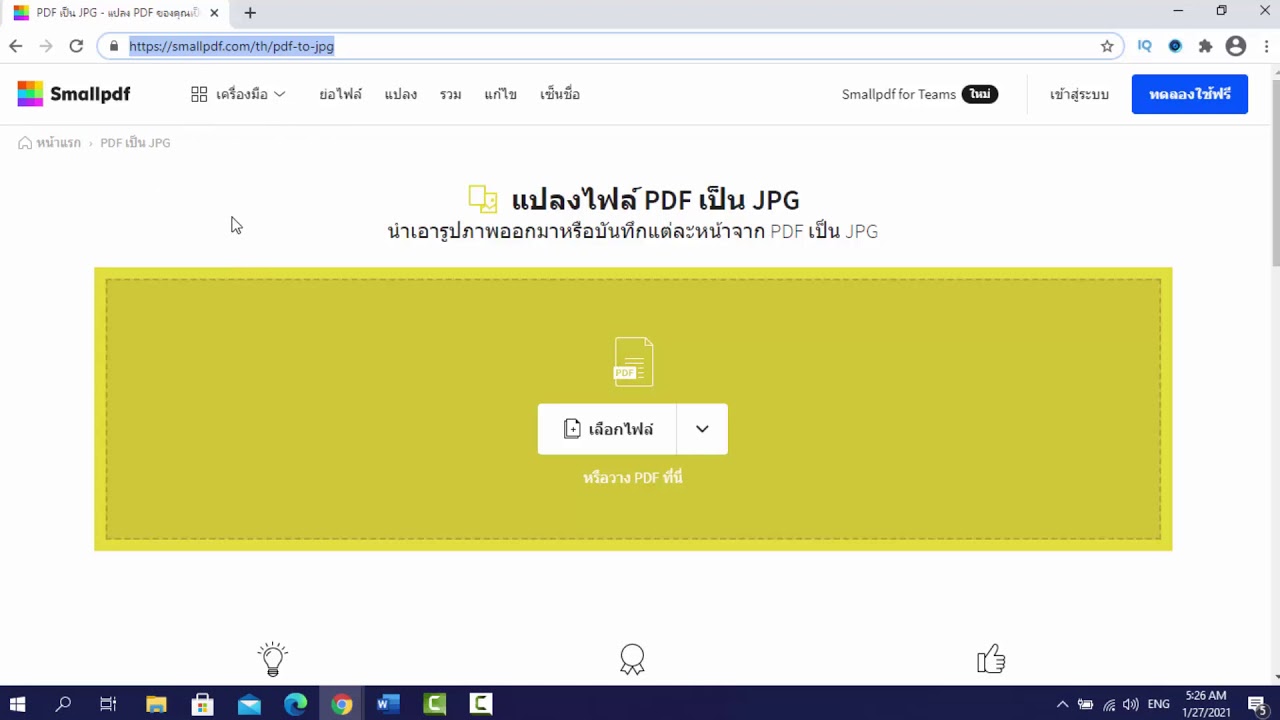
Task: Open a new browser tab
Action: [x=250, y=13]
